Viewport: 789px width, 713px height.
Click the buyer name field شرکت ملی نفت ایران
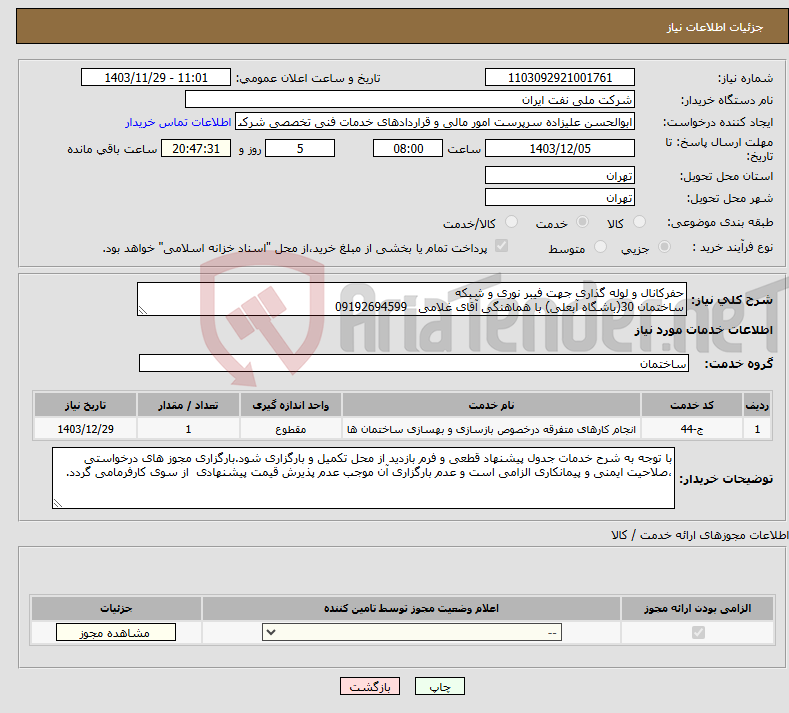pyautogui.click(x=410, y=100)
